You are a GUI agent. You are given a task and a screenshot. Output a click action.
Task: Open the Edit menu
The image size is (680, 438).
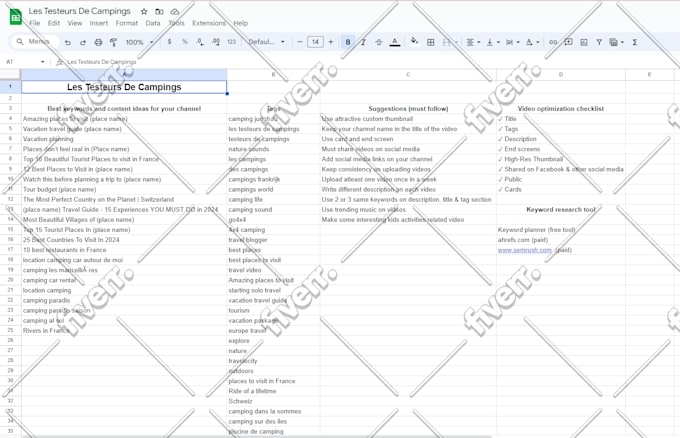(54, 23)
